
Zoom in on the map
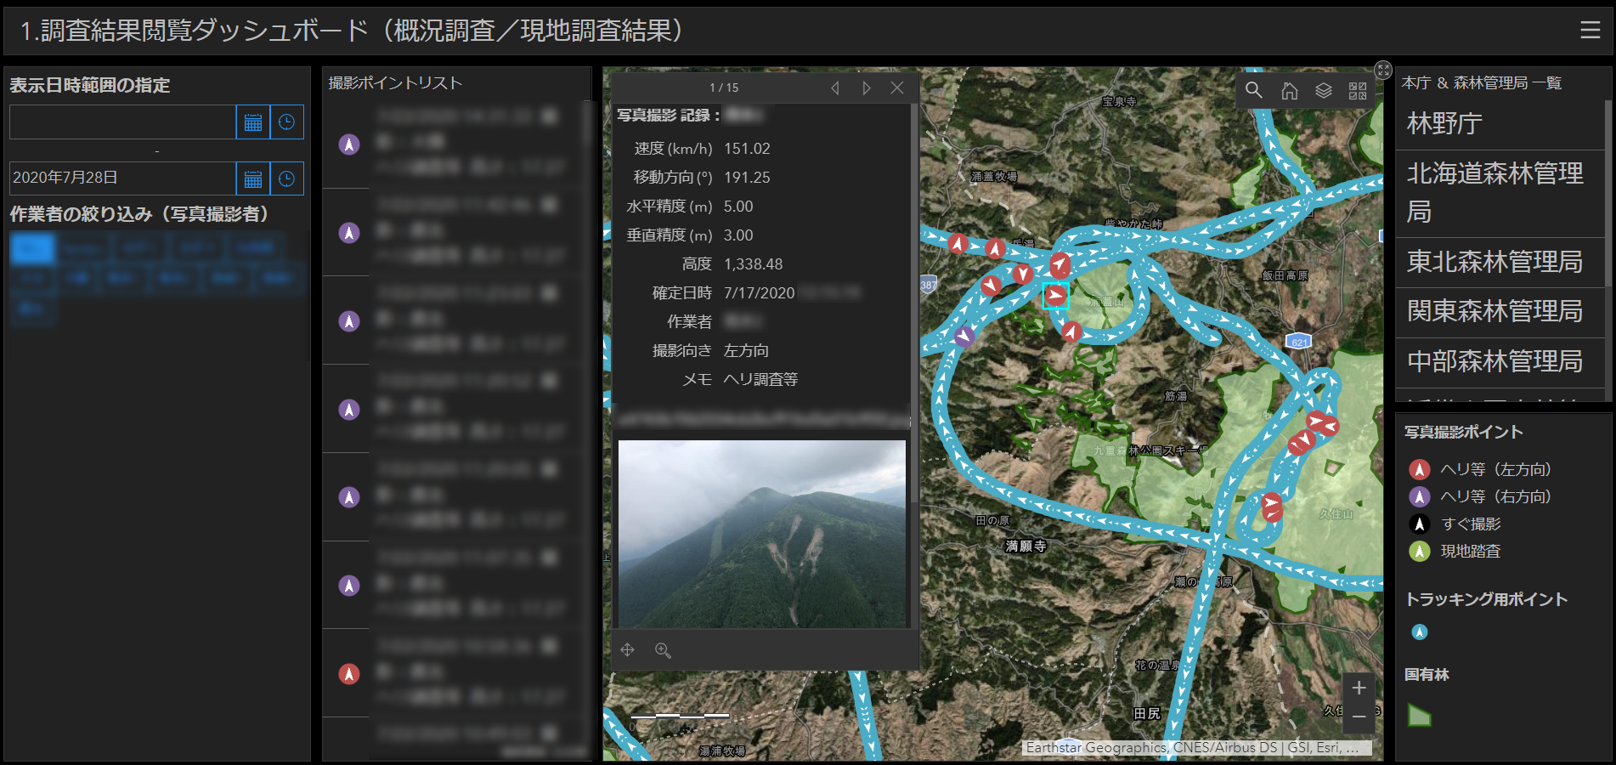pos(1358,688)
